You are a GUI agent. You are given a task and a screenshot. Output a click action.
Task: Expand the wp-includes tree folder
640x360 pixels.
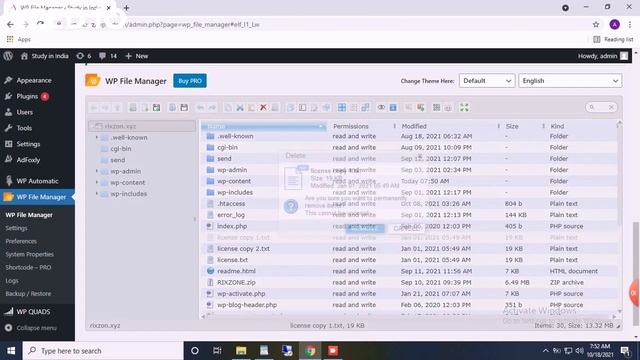coord(97,194)
